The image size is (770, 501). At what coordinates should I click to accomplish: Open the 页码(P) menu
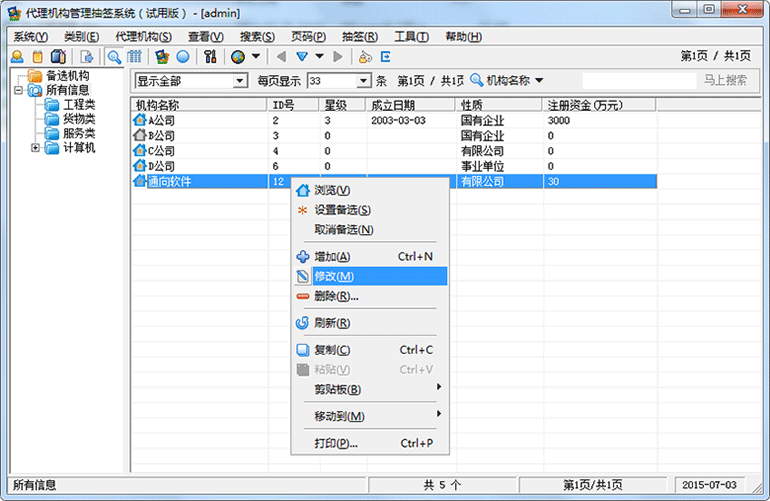point(308,37)
